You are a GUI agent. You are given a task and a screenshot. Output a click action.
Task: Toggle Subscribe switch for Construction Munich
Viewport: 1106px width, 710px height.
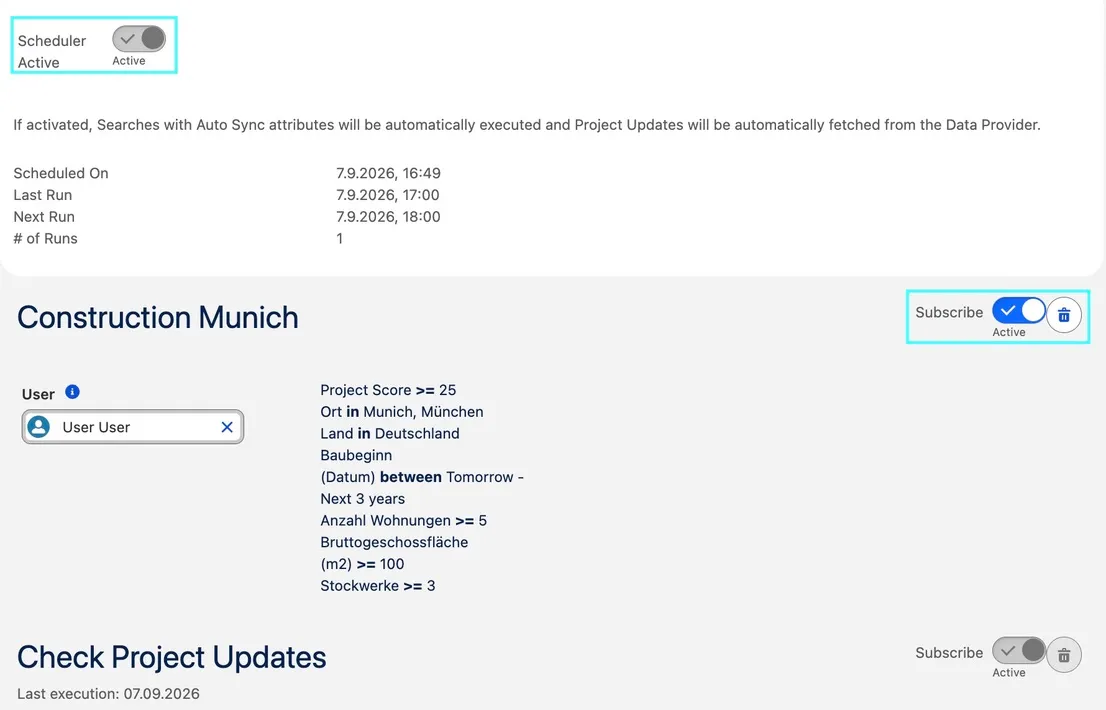pos(1019,310)
